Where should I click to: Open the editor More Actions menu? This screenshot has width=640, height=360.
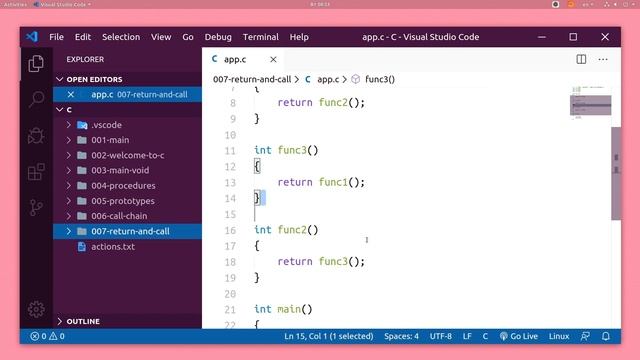tap(603, 59)
